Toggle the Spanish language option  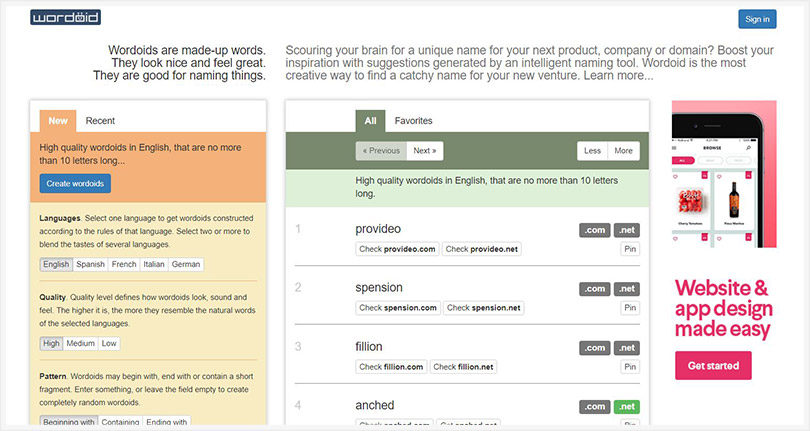click(90, 264)
